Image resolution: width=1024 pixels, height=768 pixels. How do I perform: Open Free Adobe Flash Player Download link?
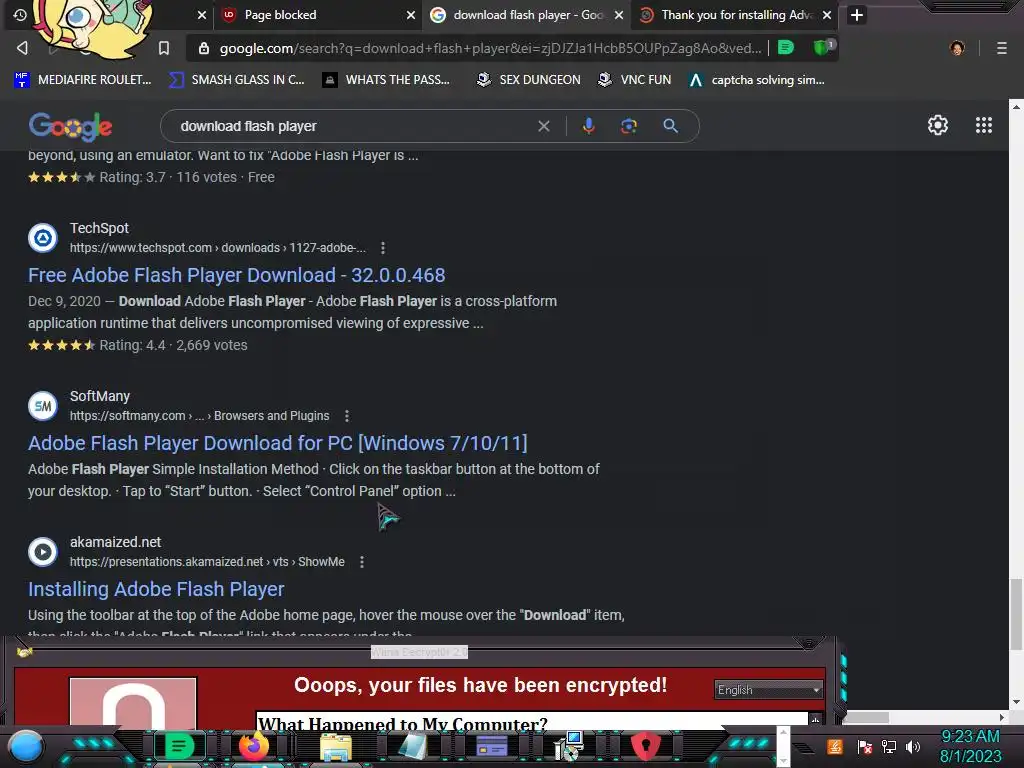click(236, 275)
